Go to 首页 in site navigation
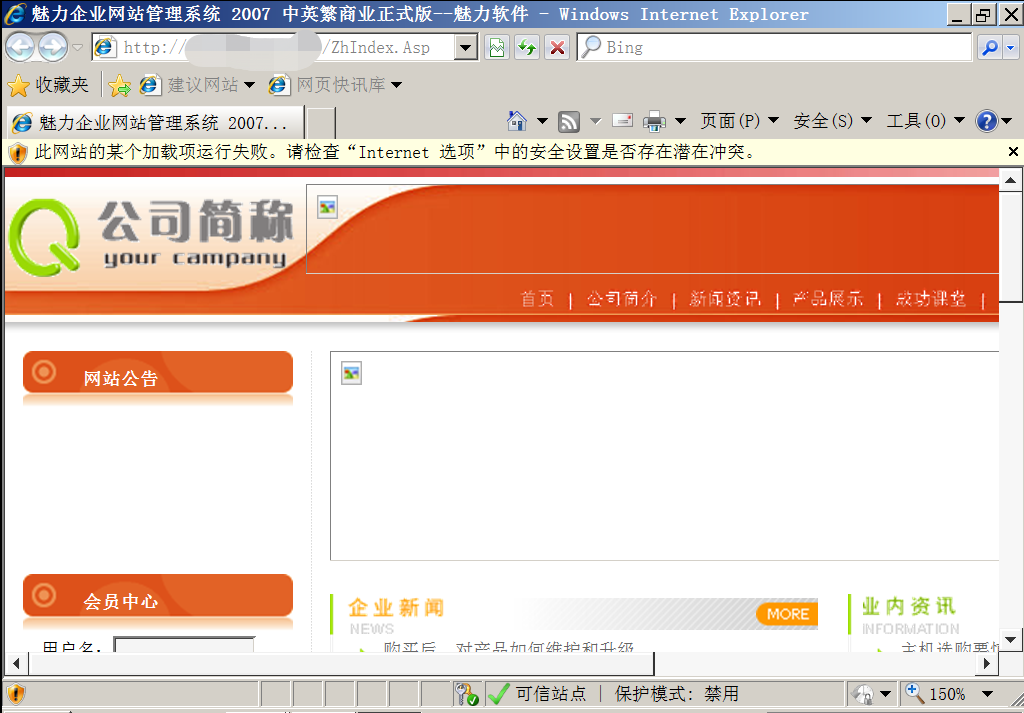 click(x=537, y=299)
